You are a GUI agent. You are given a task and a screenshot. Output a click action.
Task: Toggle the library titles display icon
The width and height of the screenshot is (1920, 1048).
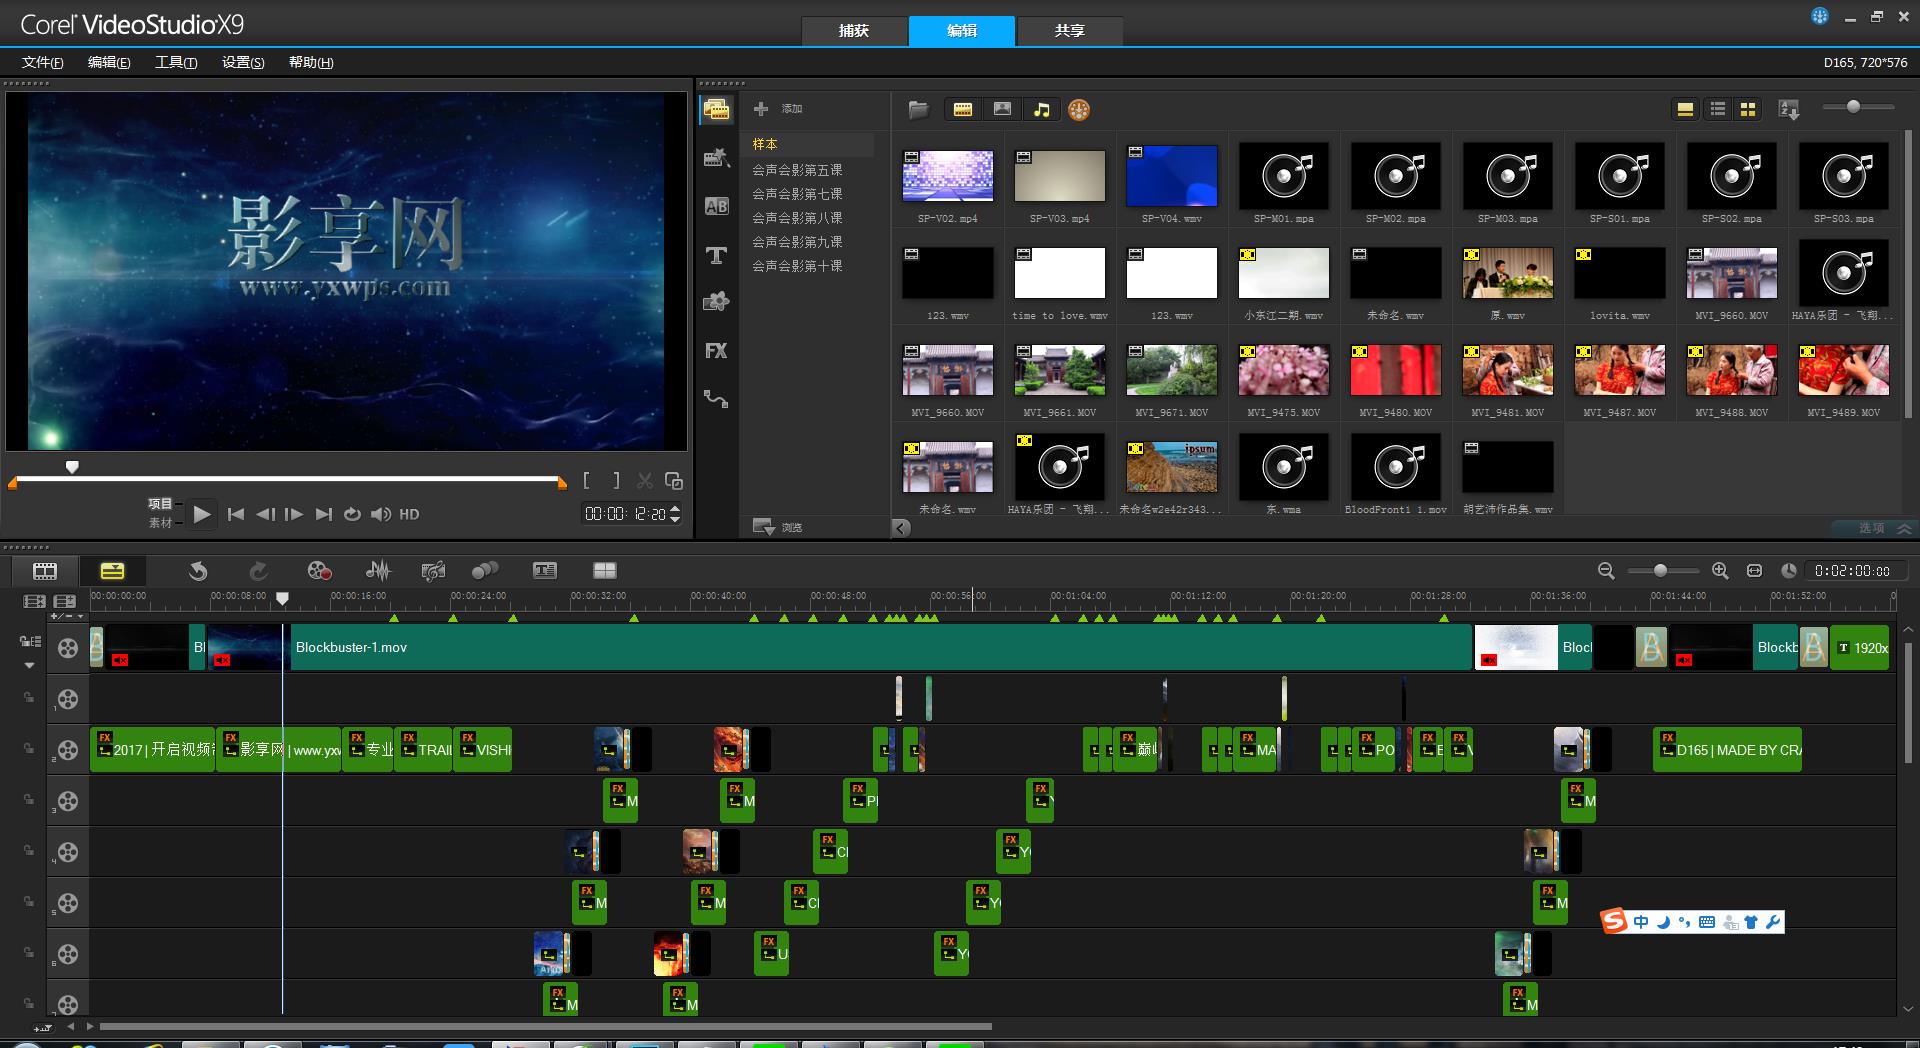[1685, 109]
